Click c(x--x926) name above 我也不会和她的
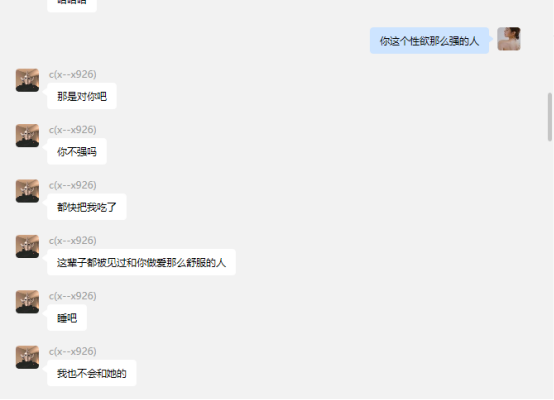 coord(72,352)
